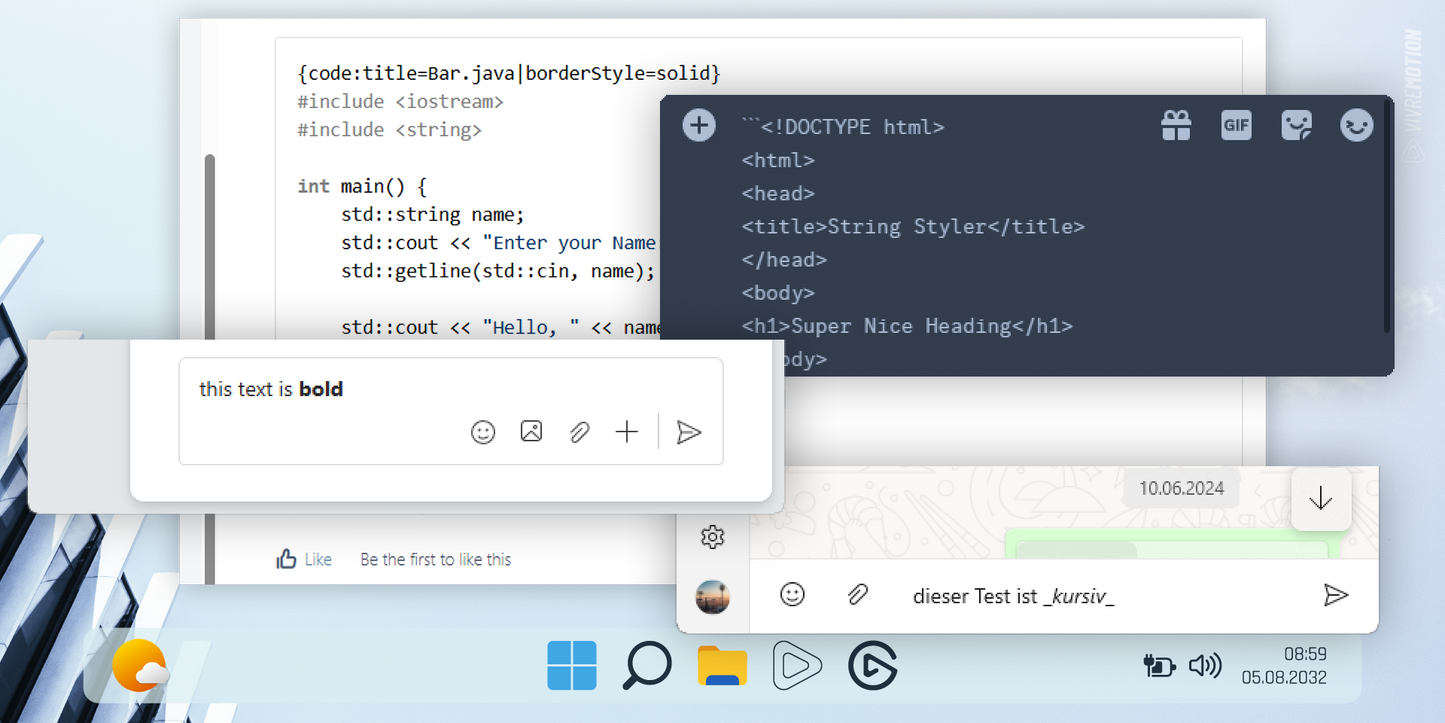The width and height of the screenshot is (1445, 723).
Task: Click the Like link under code block
Action: (x=305, y=560)
